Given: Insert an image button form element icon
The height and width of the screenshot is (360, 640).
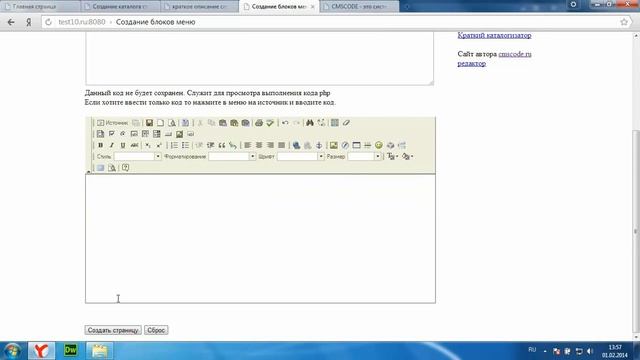Looking at the screenshot, I should click(x=179, y=134).
